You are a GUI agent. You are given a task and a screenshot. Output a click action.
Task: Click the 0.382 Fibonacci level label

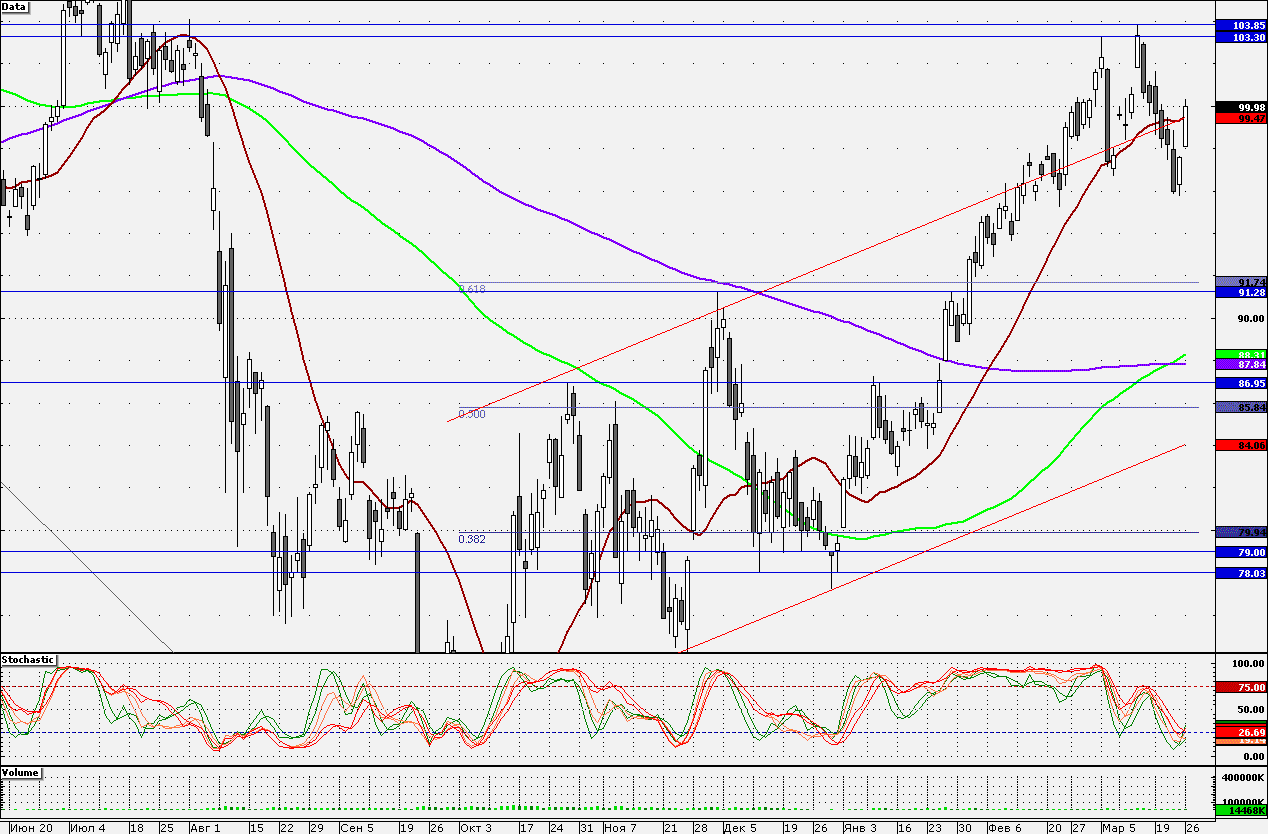pyautogui.click(x=472, y=539)
